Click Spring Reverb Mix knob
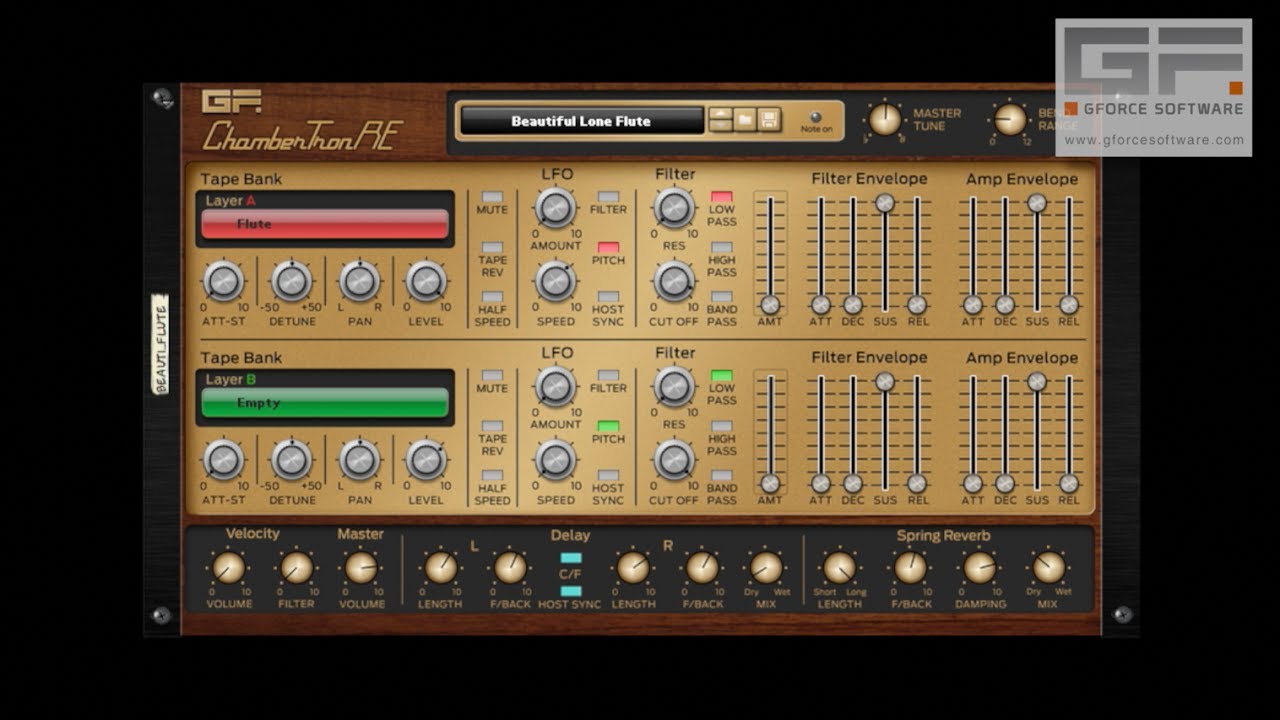The width and height of the screenshot is (1280, 720). click(x=1049, y=568)
